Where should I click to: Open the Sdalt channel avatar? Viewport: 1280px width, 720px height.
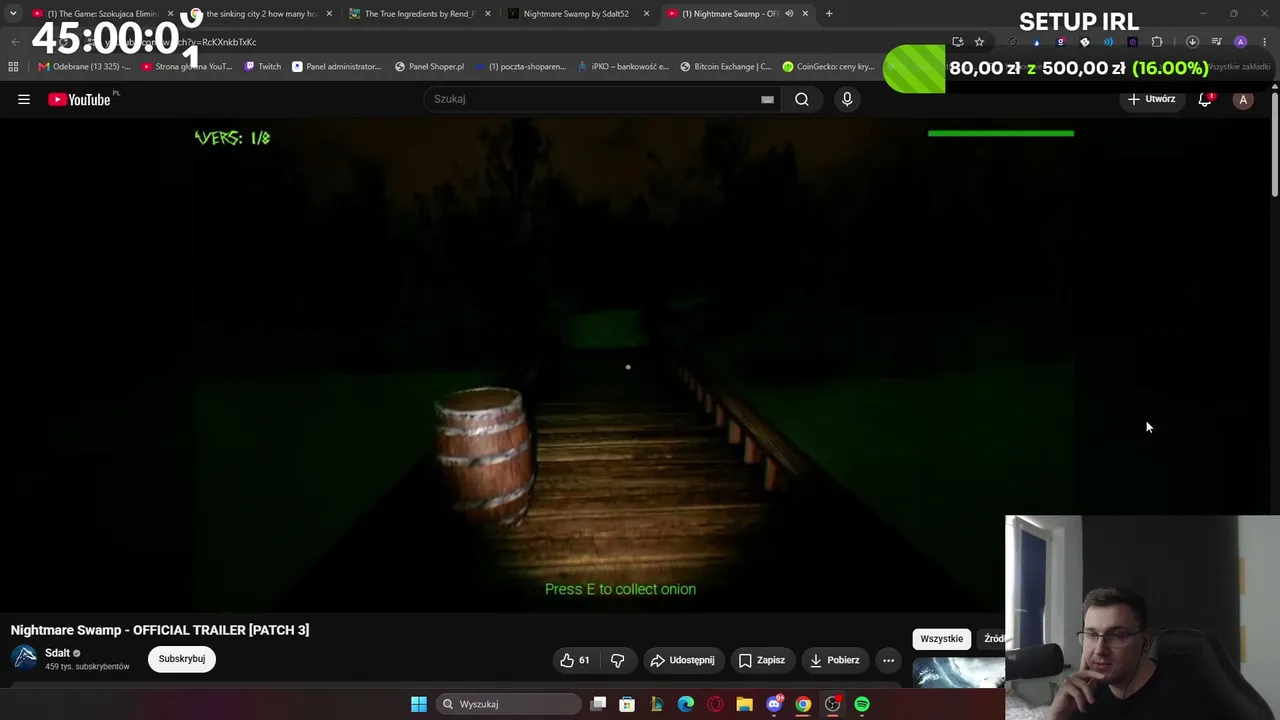pyautogui.click(x=25, y=658)
